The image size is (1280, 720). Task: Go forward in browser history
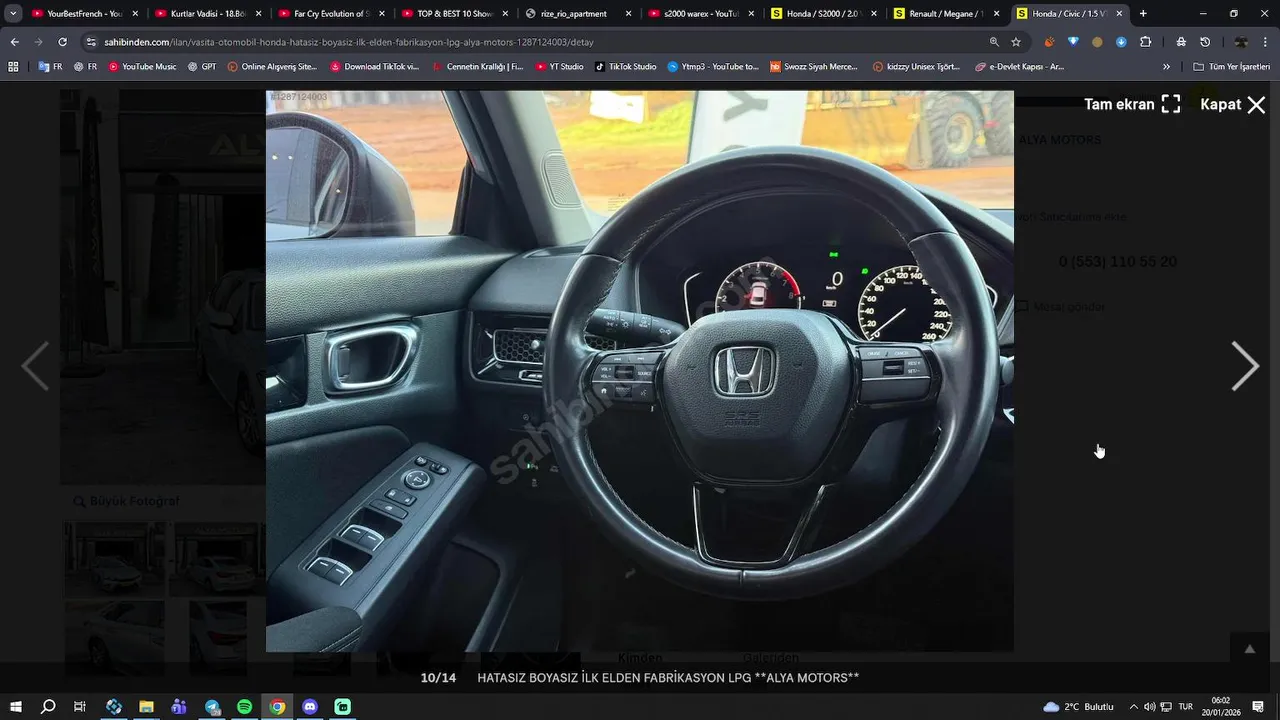38,42
